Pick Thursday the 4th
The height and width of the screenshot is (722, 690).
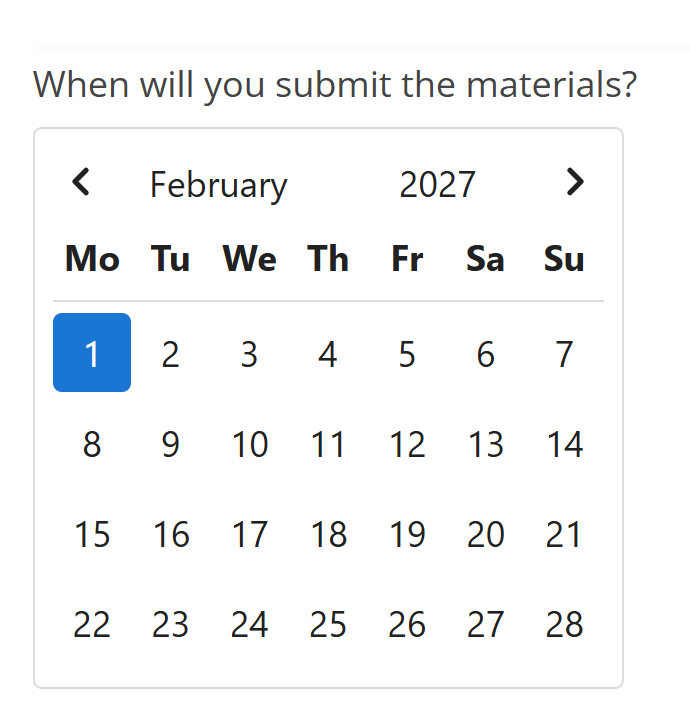click(x=328, y=353)
